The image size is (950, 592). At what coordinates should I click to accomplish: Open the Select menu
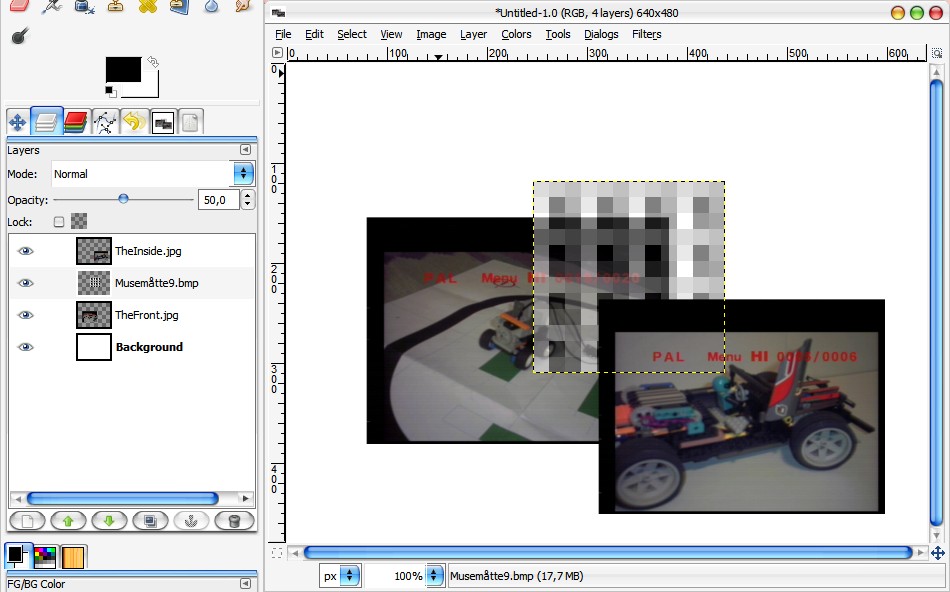[352, 34]
